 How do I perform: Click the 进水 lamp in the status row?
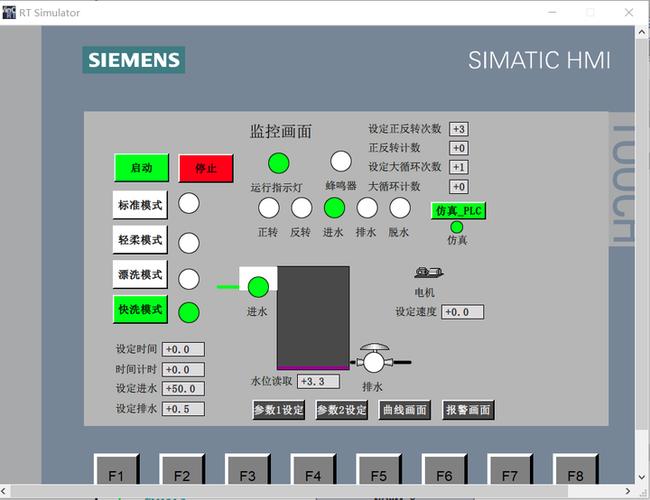pyautogui.click(x=334, y=208)
